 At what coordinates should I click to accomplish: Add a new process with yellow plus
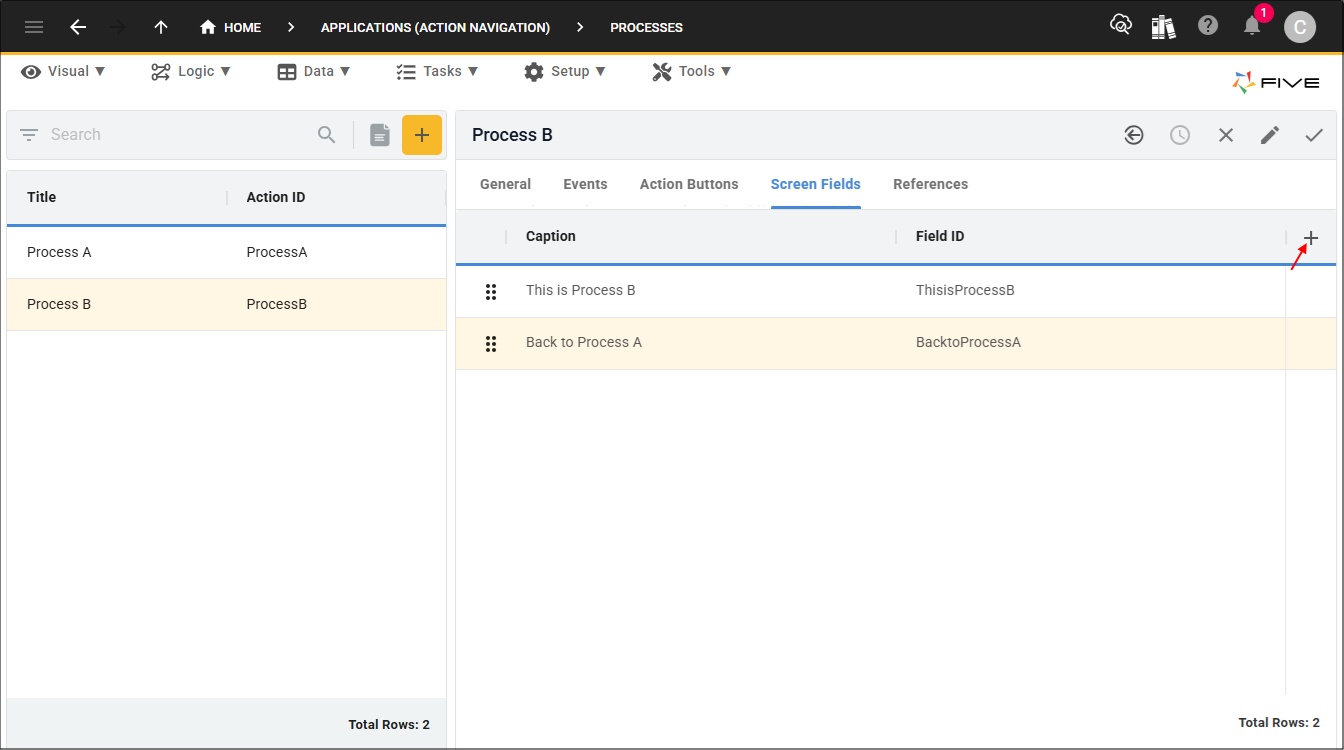click(422, 135)
